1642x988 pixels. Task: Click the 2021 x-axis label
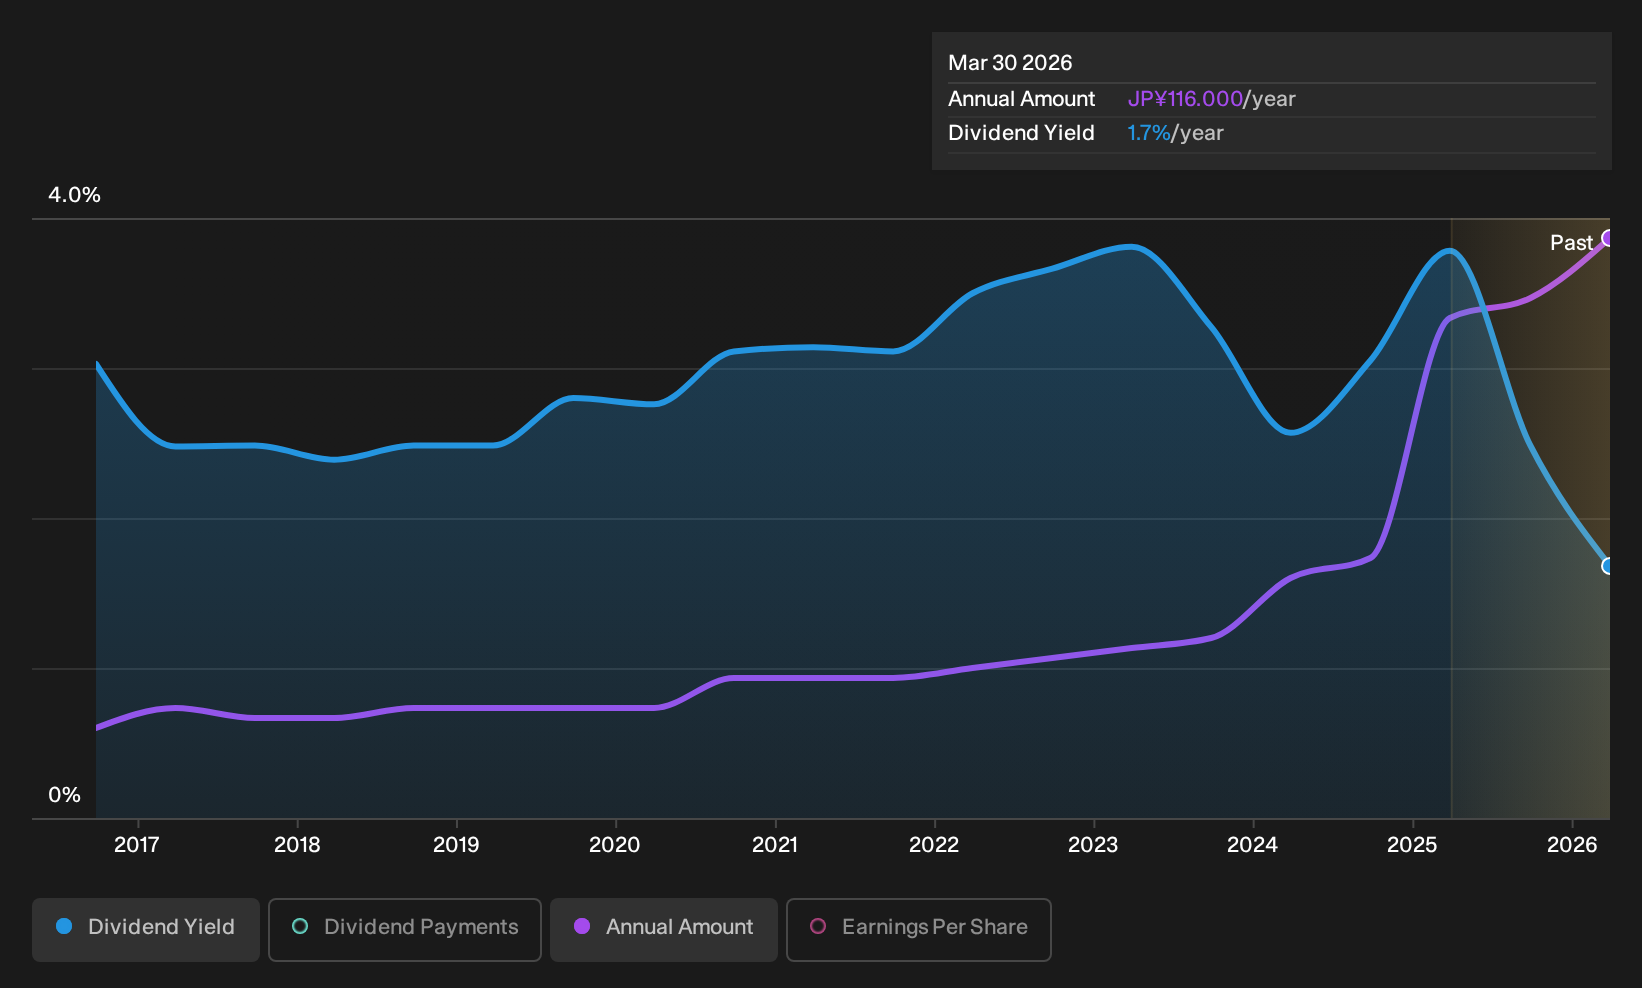click(x=775, y=845)
